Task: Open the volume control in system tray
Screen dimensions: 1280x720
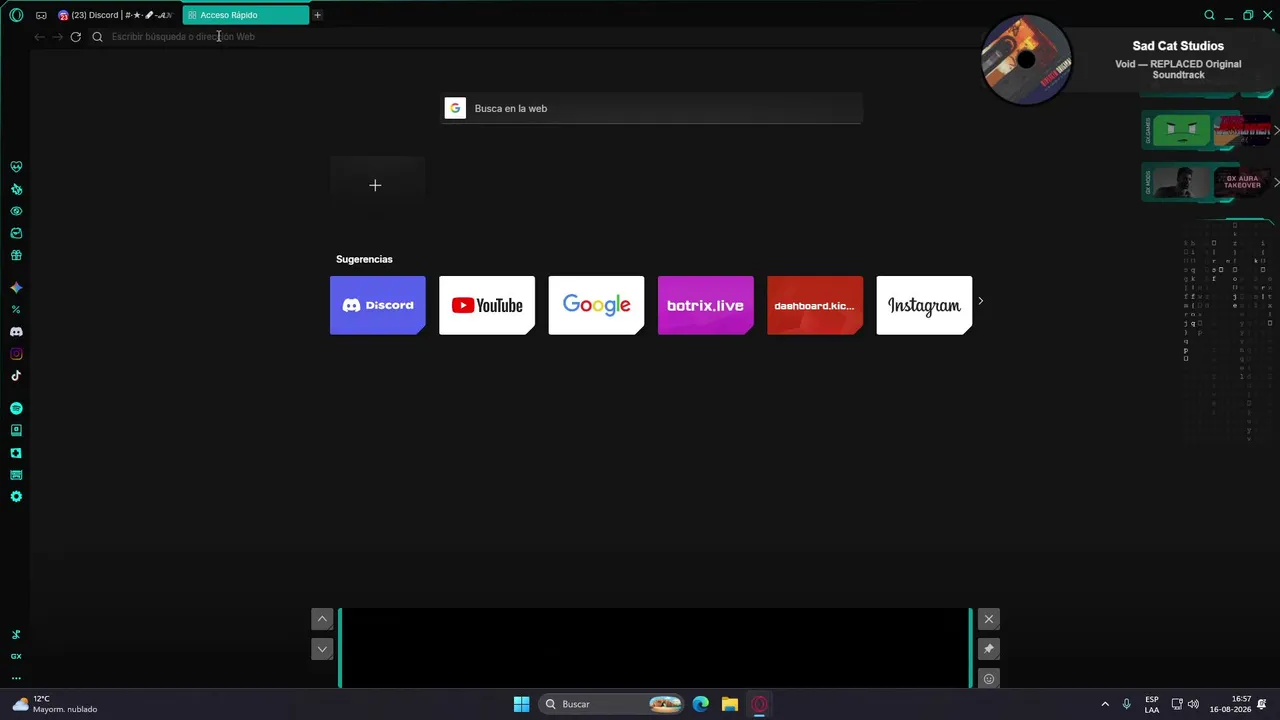Action: (x=1192, y=704)
